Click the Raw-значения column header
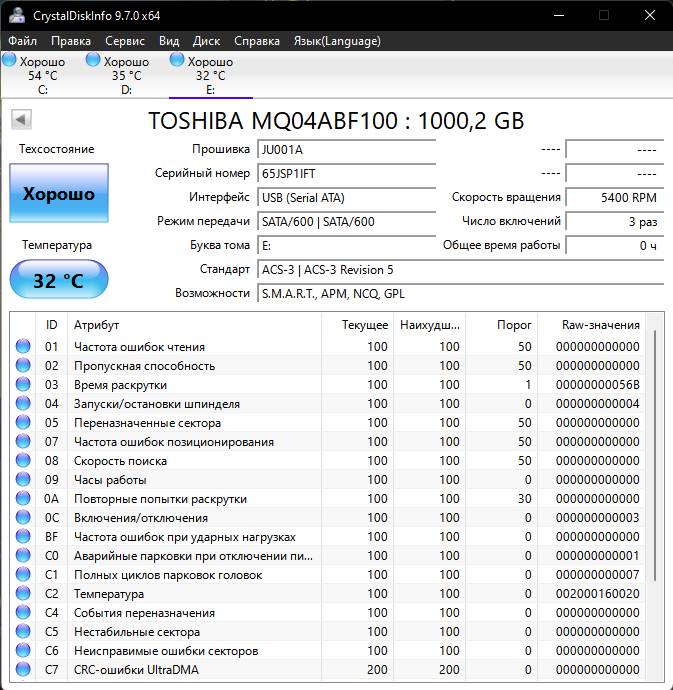Viewport: 673px width, 690px height. click(x=602, y=325)
